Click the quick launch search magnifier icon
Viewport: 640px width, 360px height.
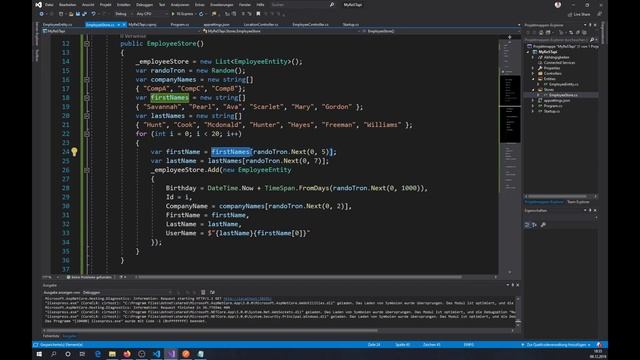332,5
